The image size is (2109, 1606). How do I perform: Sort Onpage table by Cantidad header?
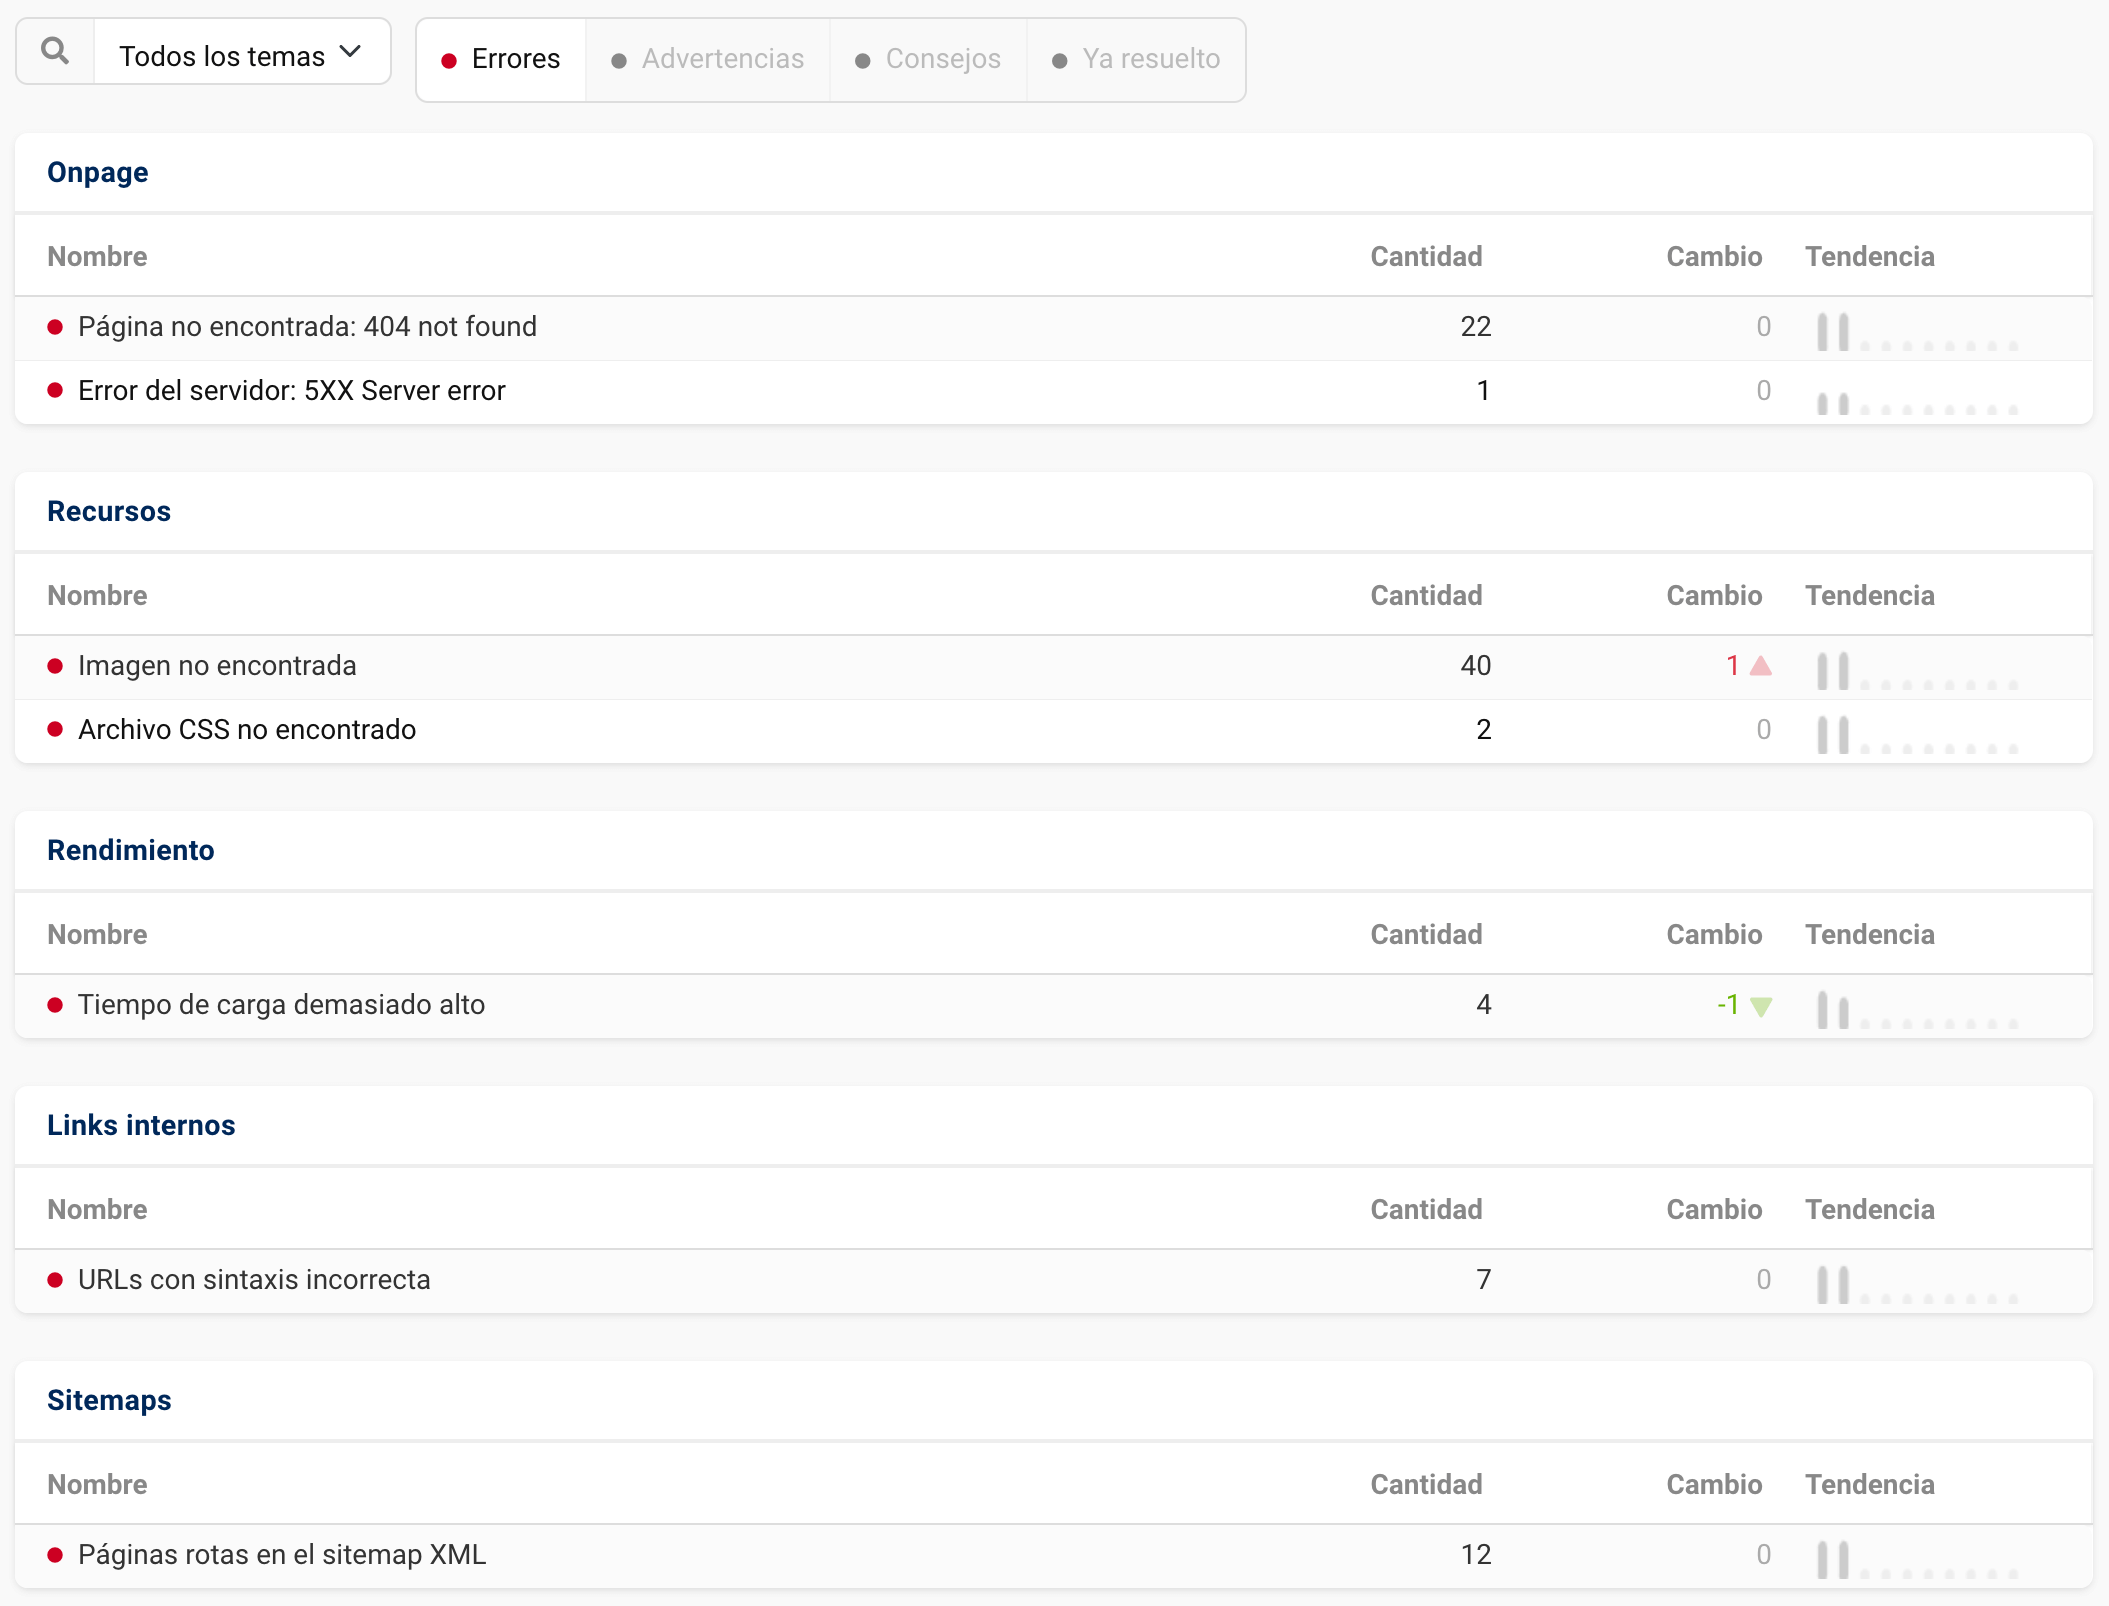[1425, 257]
